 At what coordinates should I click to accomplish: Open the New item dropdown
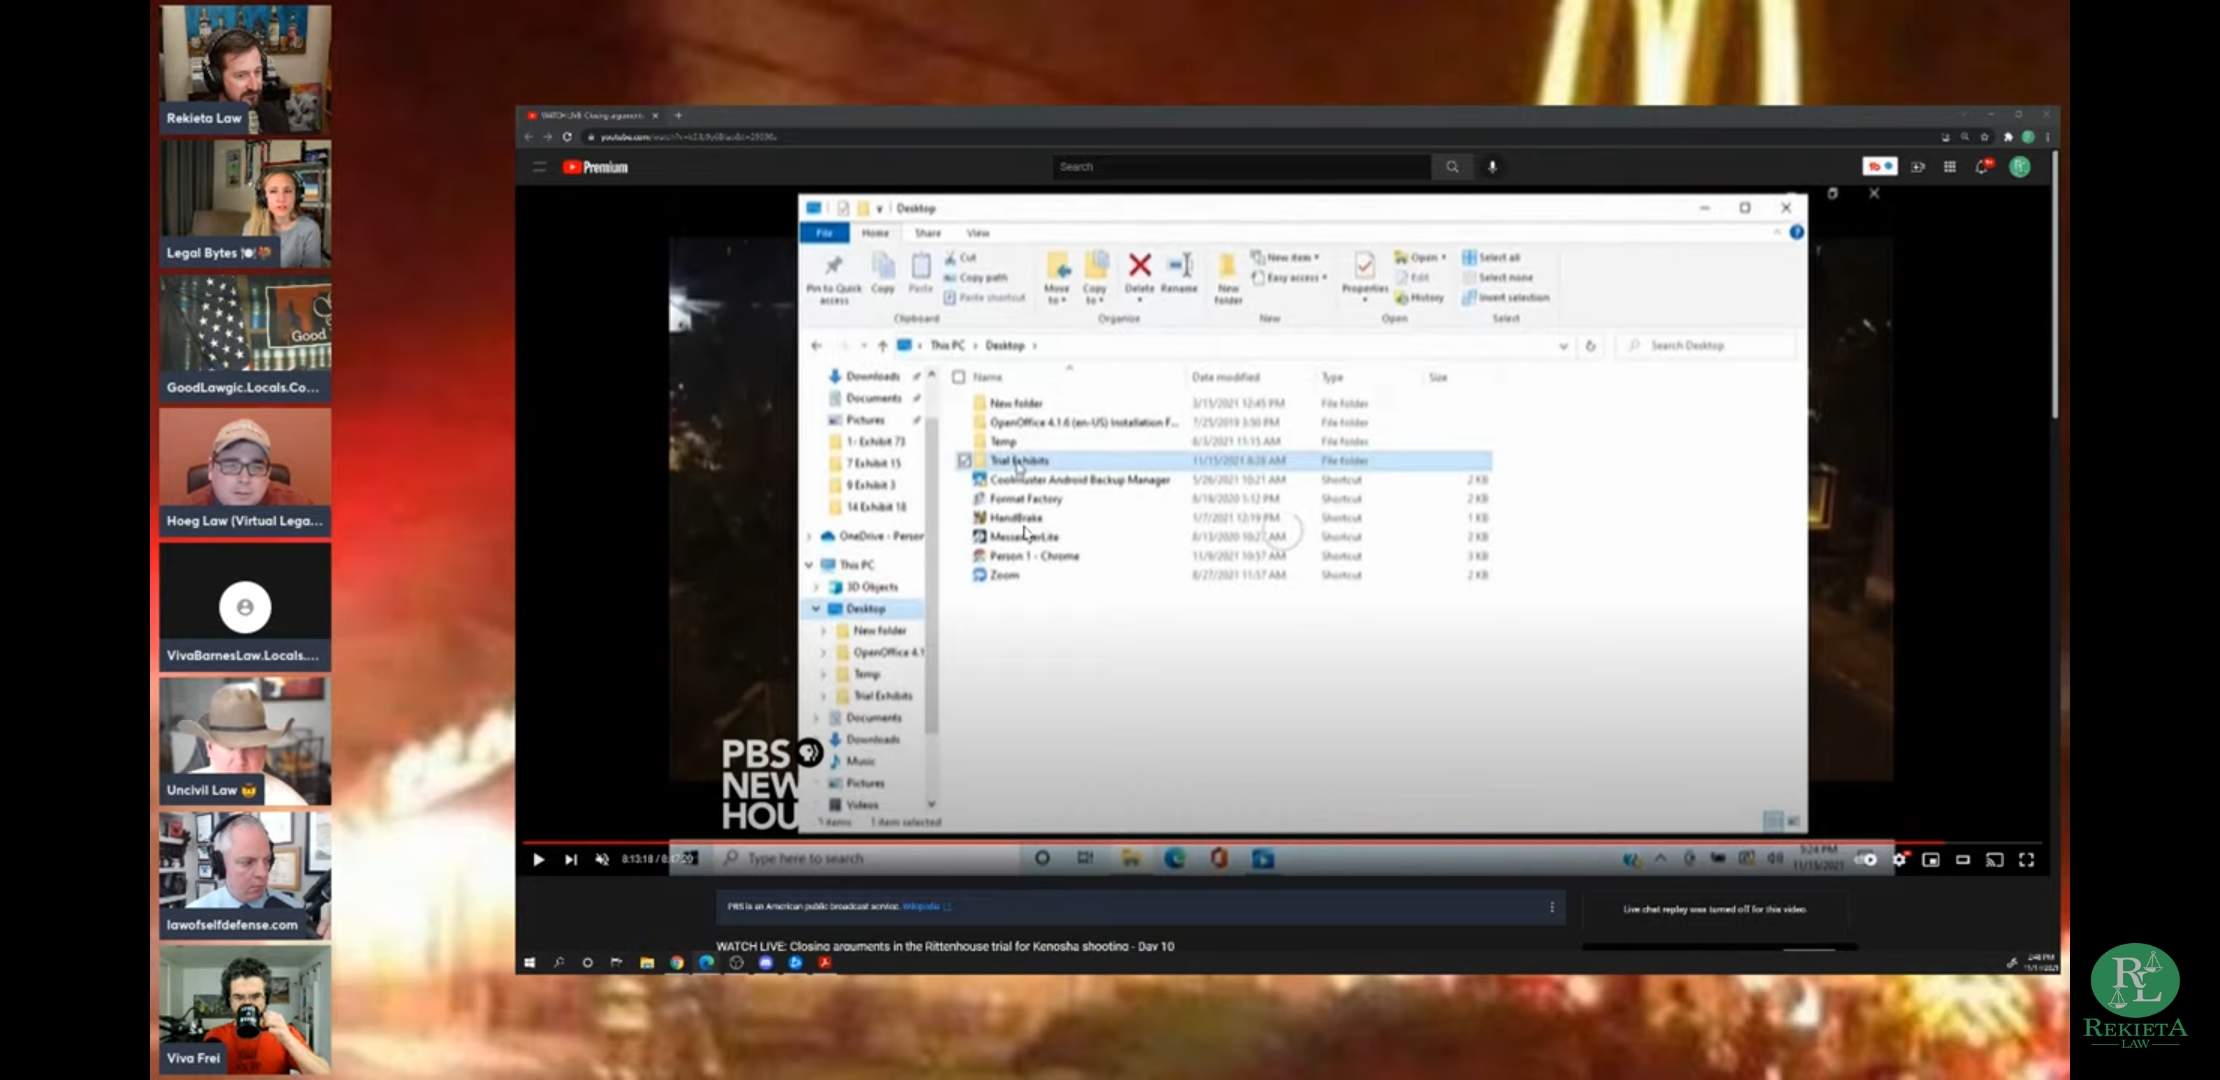1285,257
